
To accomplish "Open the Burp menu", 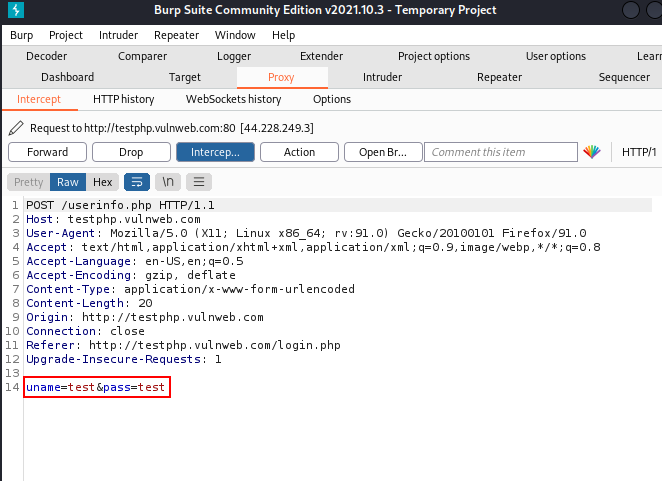I will 22,35.
